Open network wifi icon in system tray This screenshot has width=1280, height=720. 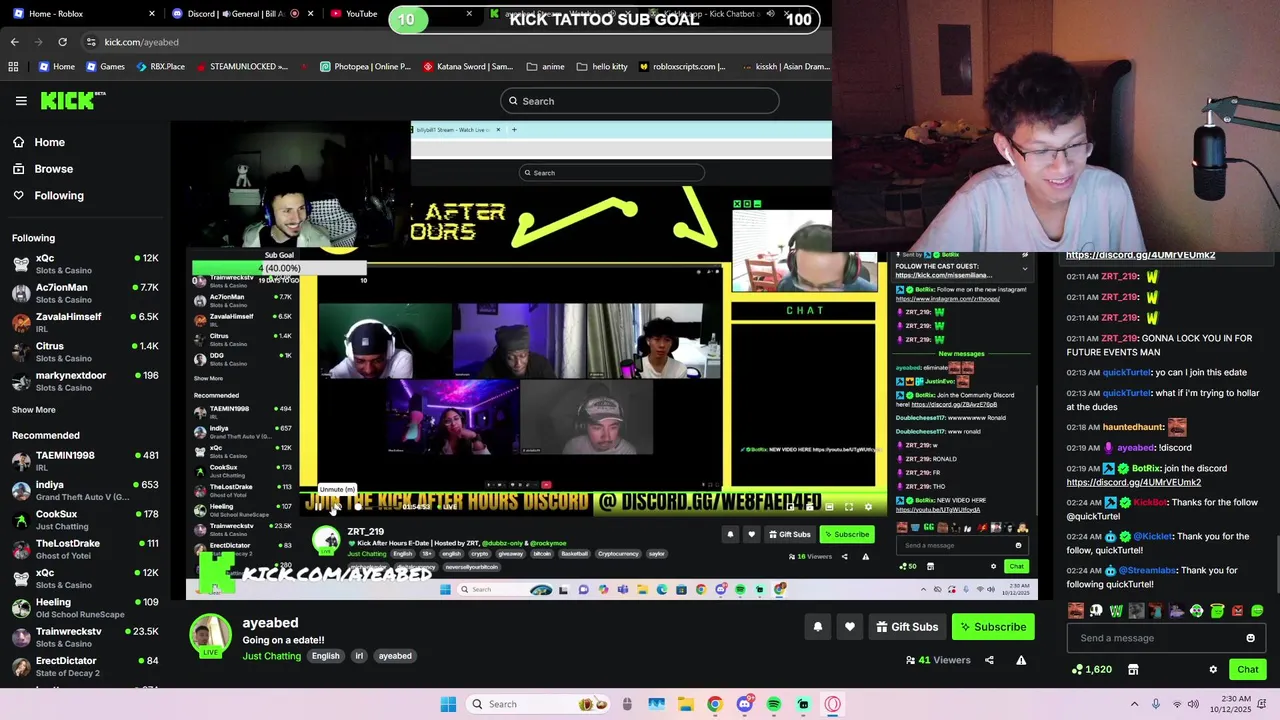tap(1177, 704)
